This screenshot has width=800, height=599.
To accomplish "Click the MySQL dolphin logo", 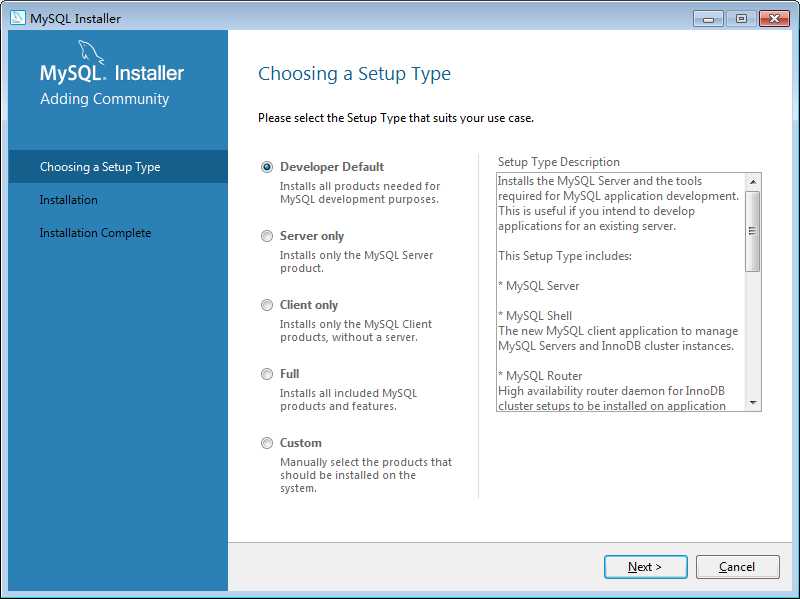I will [x=91, y=53].
